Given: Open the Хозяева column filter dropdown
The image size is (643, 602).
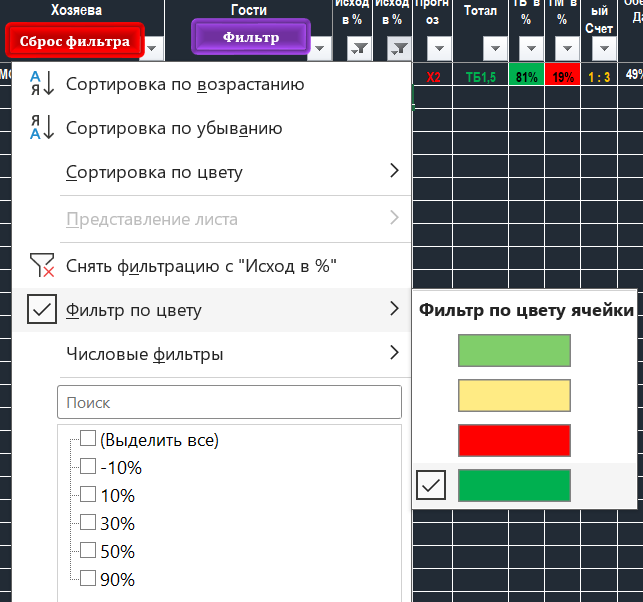Looking at the screenshot, I should click(x=153, y=49).
